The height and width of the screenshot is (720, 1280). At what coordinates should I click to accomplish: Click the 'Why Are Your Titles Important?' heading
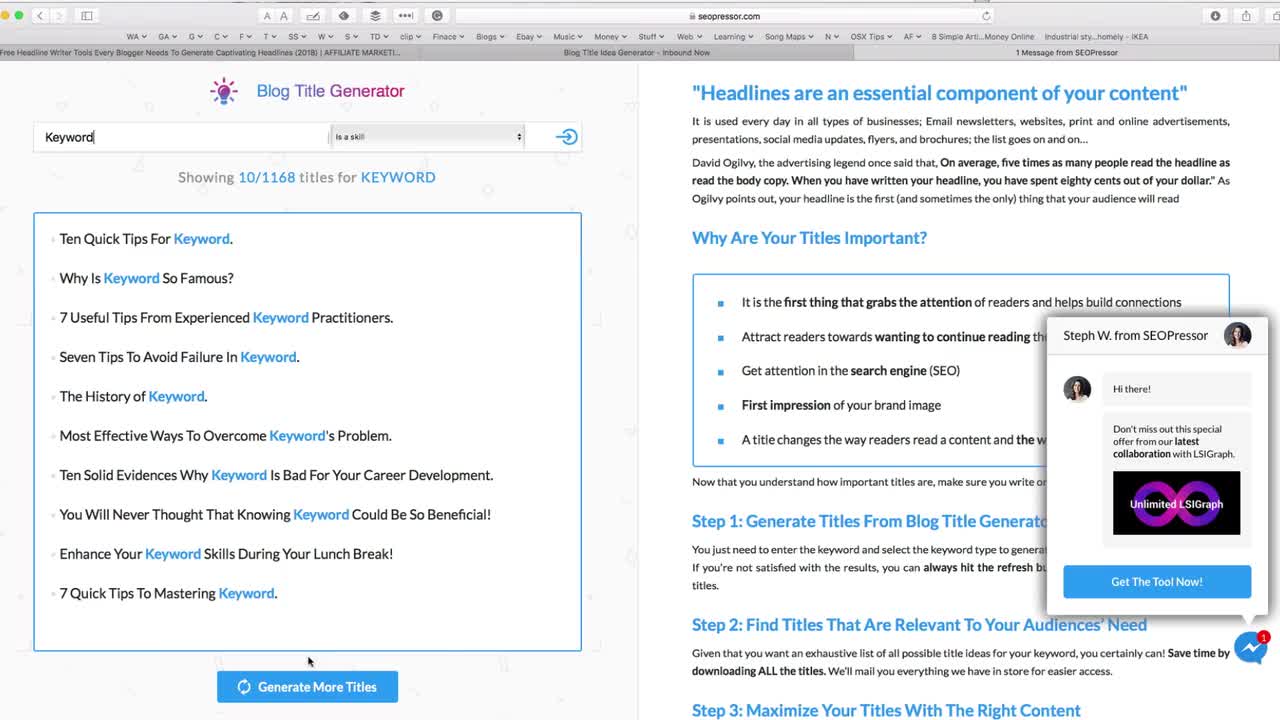pyautogui.click(x=809, y=238)
